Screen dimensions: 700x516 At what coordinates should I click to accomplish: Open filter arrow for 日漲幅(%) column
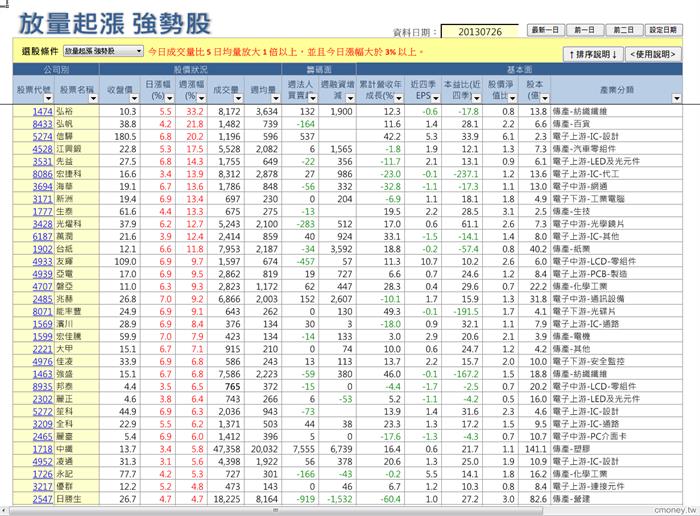169,98
